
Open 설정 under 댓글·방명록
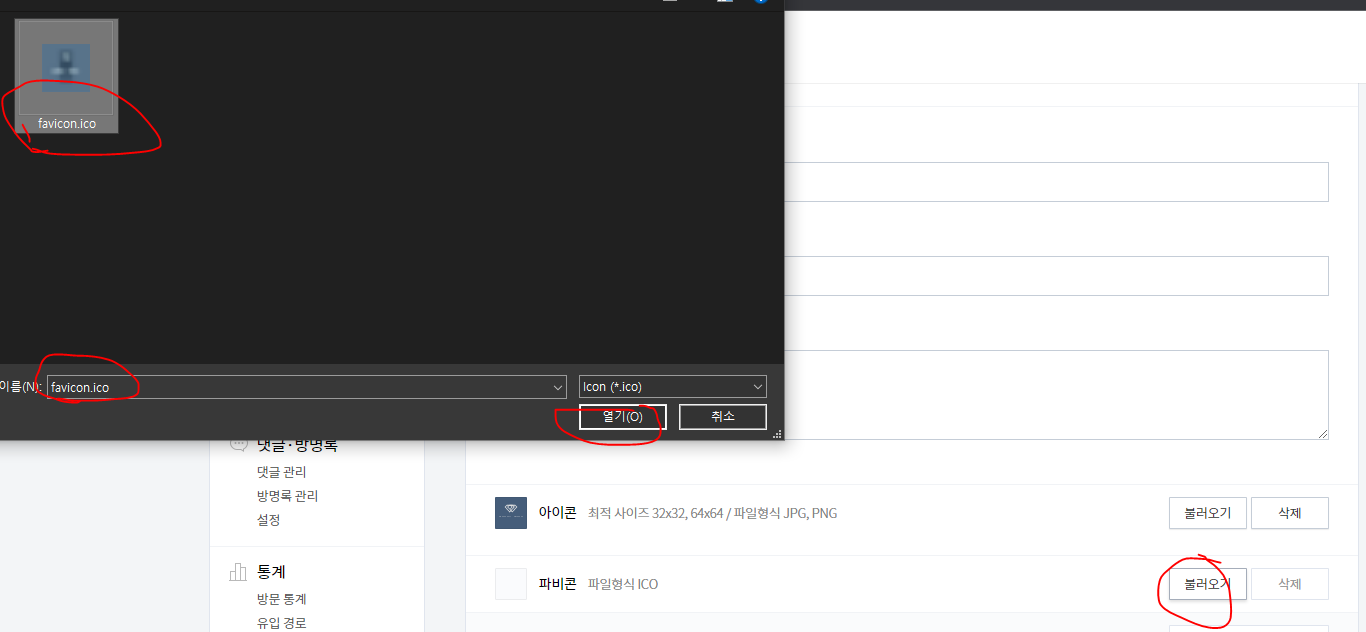click(269, 520)
